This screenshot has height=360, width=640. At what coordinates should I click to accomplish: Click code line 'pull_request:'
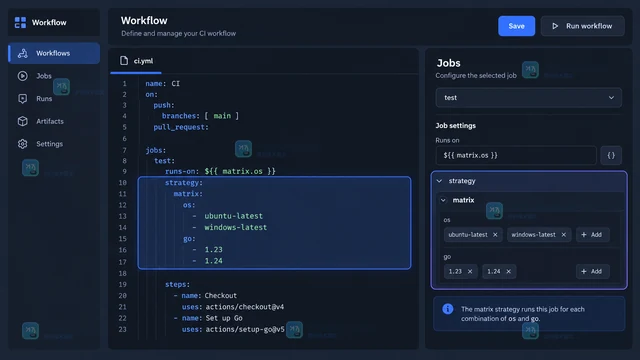181,127
